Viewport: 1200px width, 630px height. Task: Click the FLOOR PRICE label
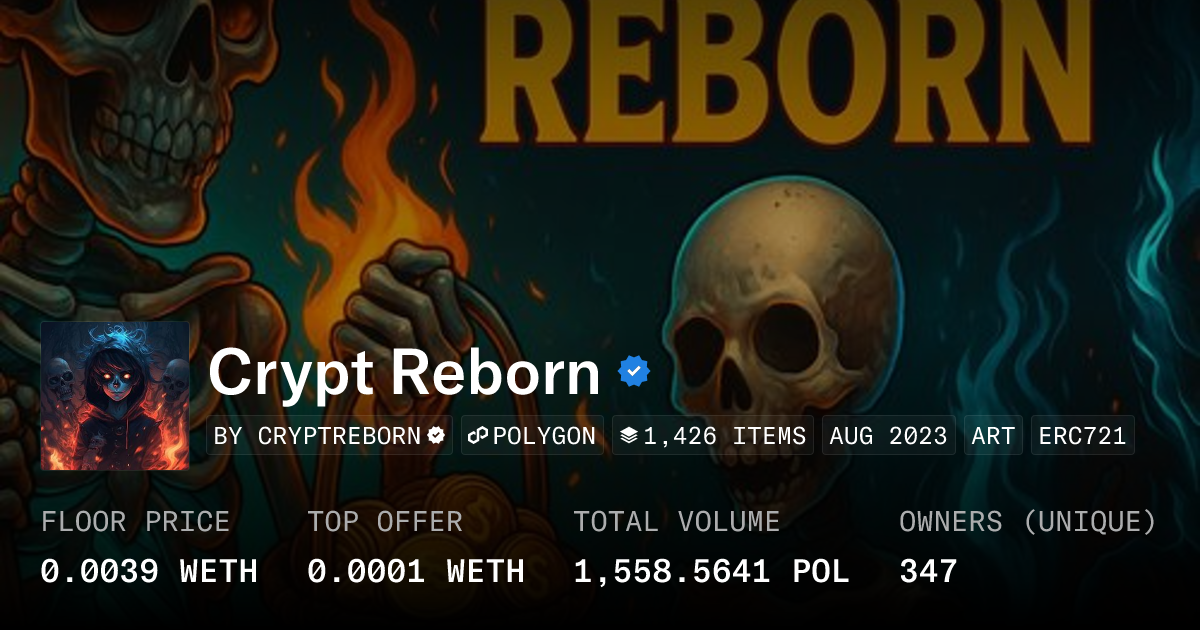click(135, 522)
